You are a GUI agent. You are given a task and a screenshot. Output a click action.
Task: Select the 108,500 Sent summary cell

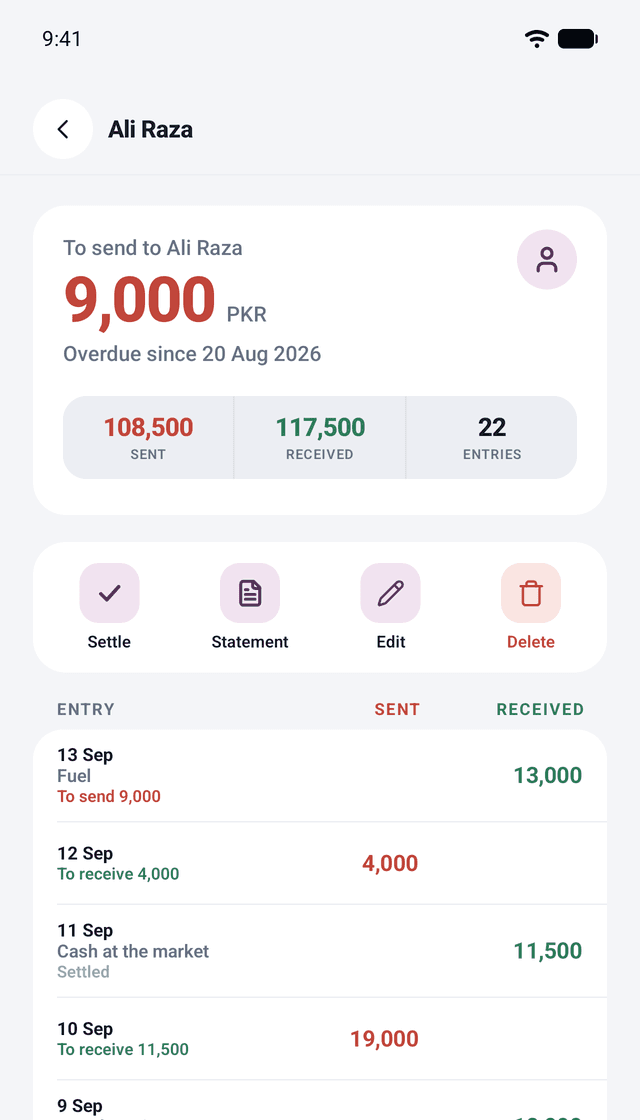click(x=149, y=437)
